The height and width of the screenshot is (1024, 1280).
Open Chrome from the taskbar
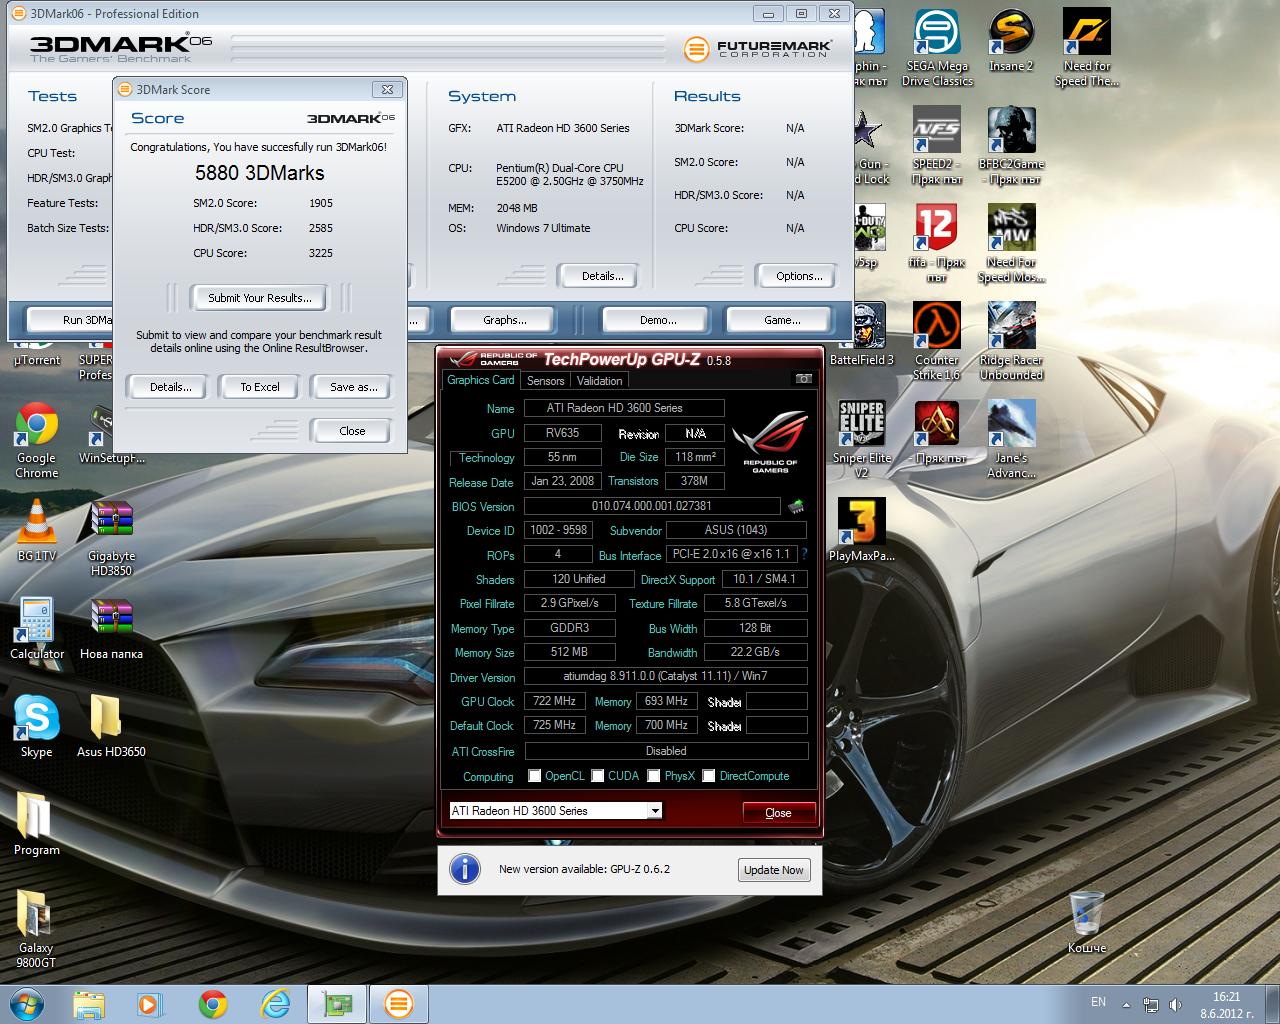pyautogui.click(x=213, y=1004)
